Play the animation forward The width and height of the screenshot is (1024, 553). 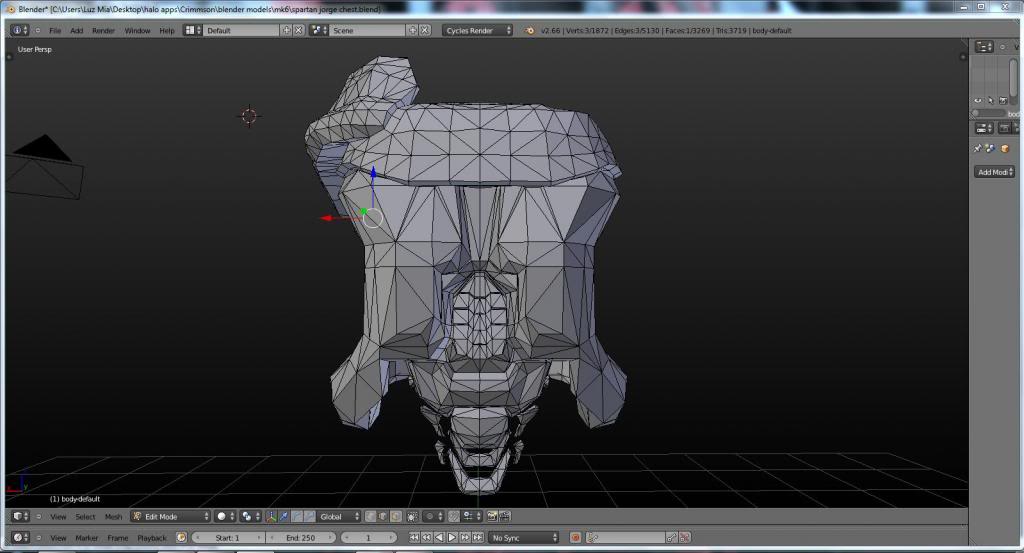click(452, 537)
